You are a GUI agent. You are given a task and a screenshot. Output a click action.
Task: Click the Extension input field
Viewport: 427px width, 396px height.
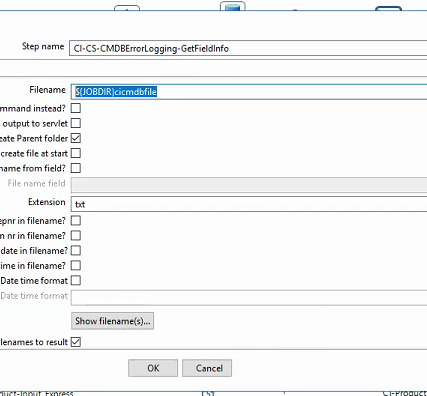coord(249,204)
